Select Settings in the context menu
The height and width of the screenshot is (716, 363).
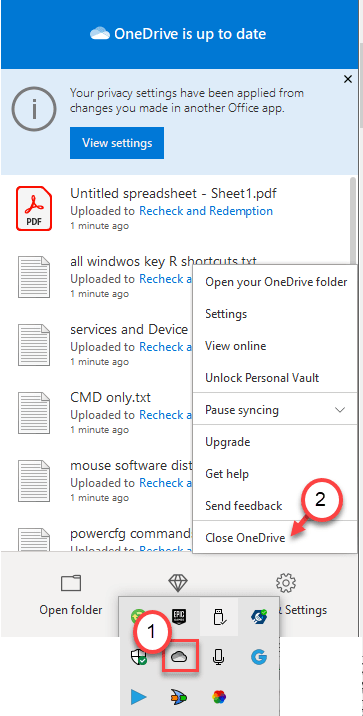click(x=275, y=314)
